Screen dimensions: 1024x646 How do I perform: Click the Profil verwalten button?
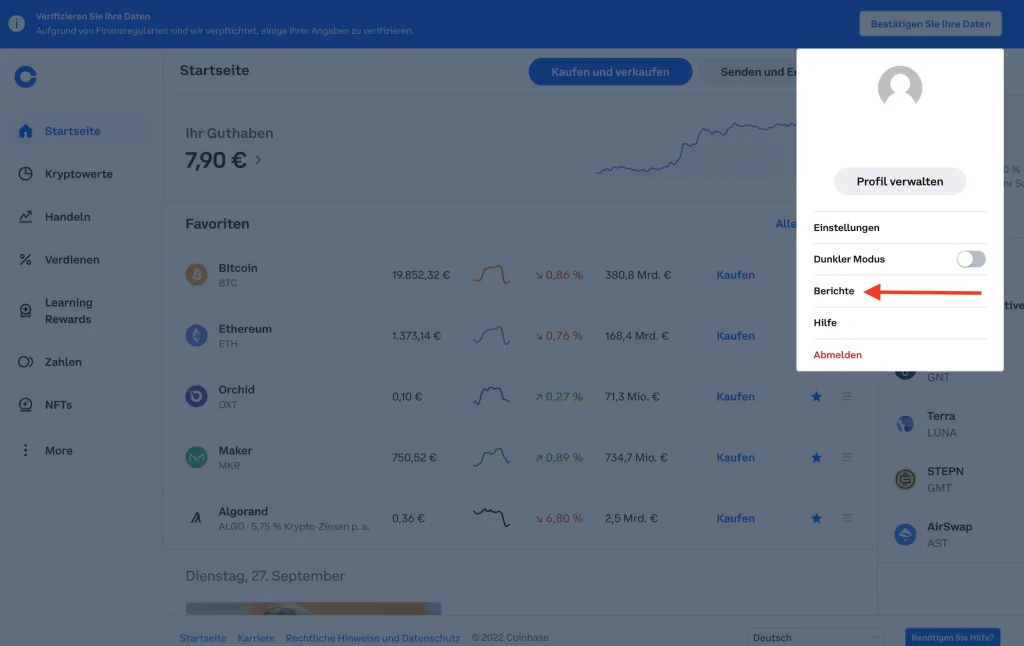[x=899, y=181]
